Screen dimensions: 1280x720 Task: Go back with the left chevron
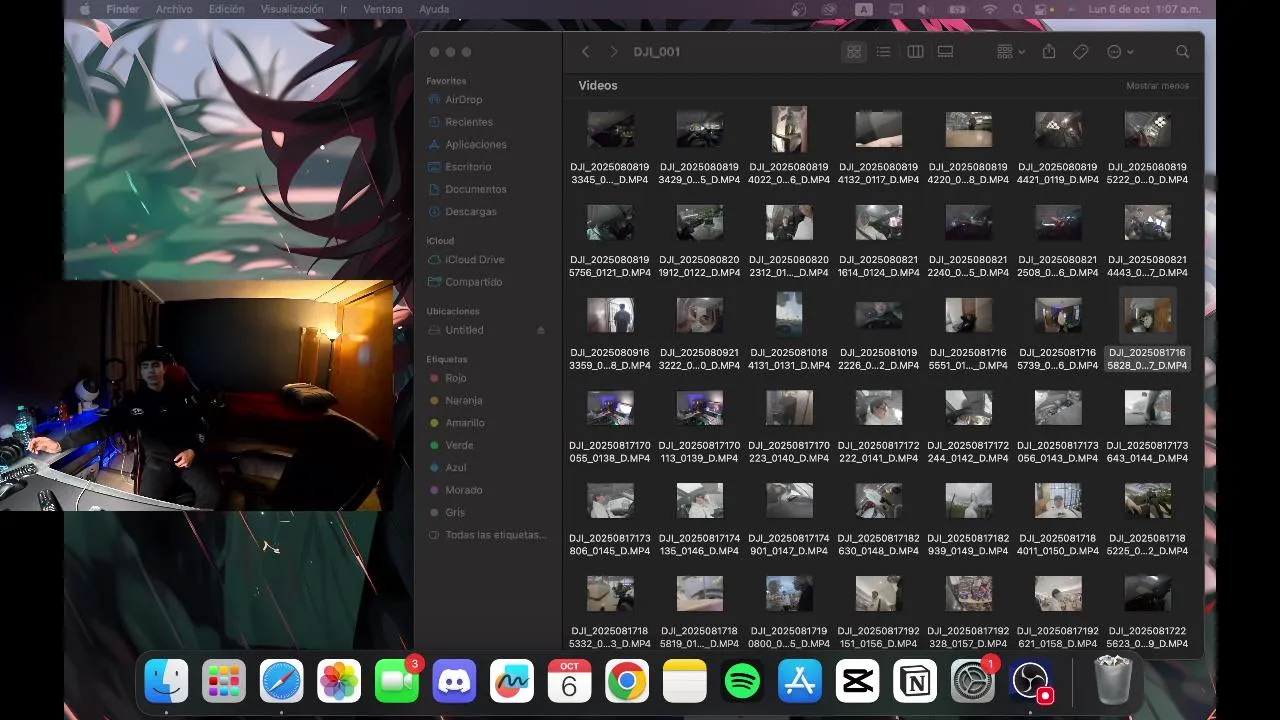(x=586, y=52)
